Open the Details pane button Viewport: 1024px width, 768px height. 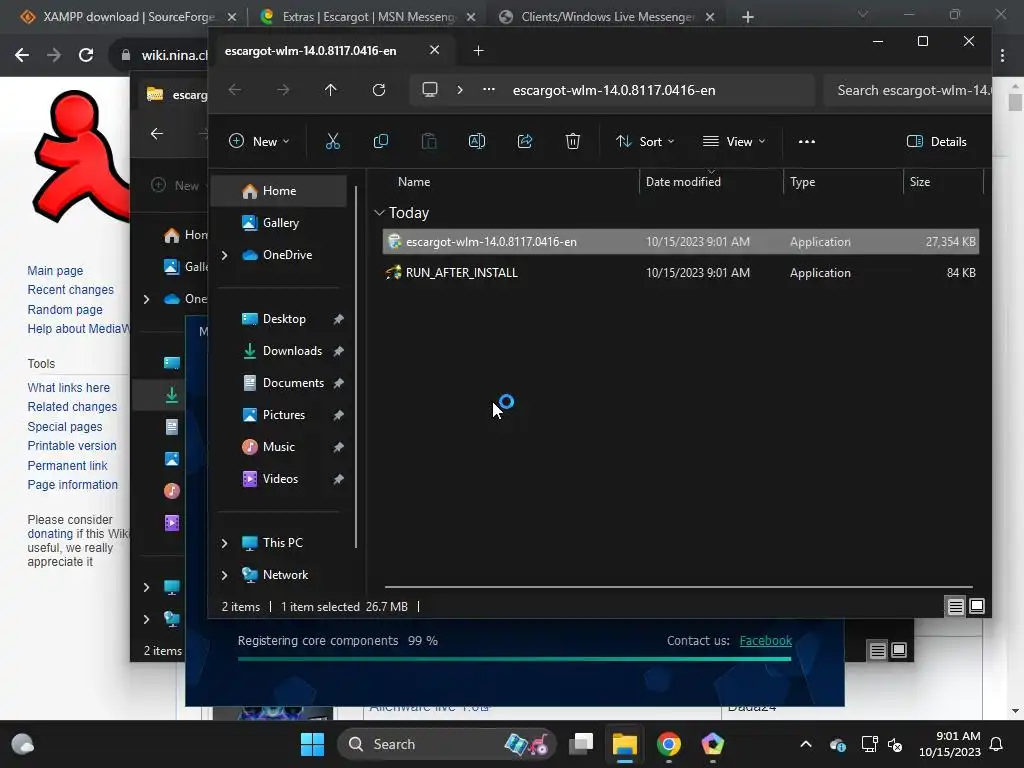coord(936,141)
